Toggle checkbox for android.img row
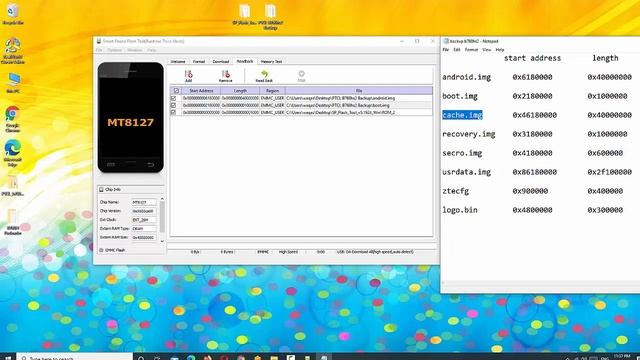Viewport: 640px width, 360px height. (x=173, y=98)
